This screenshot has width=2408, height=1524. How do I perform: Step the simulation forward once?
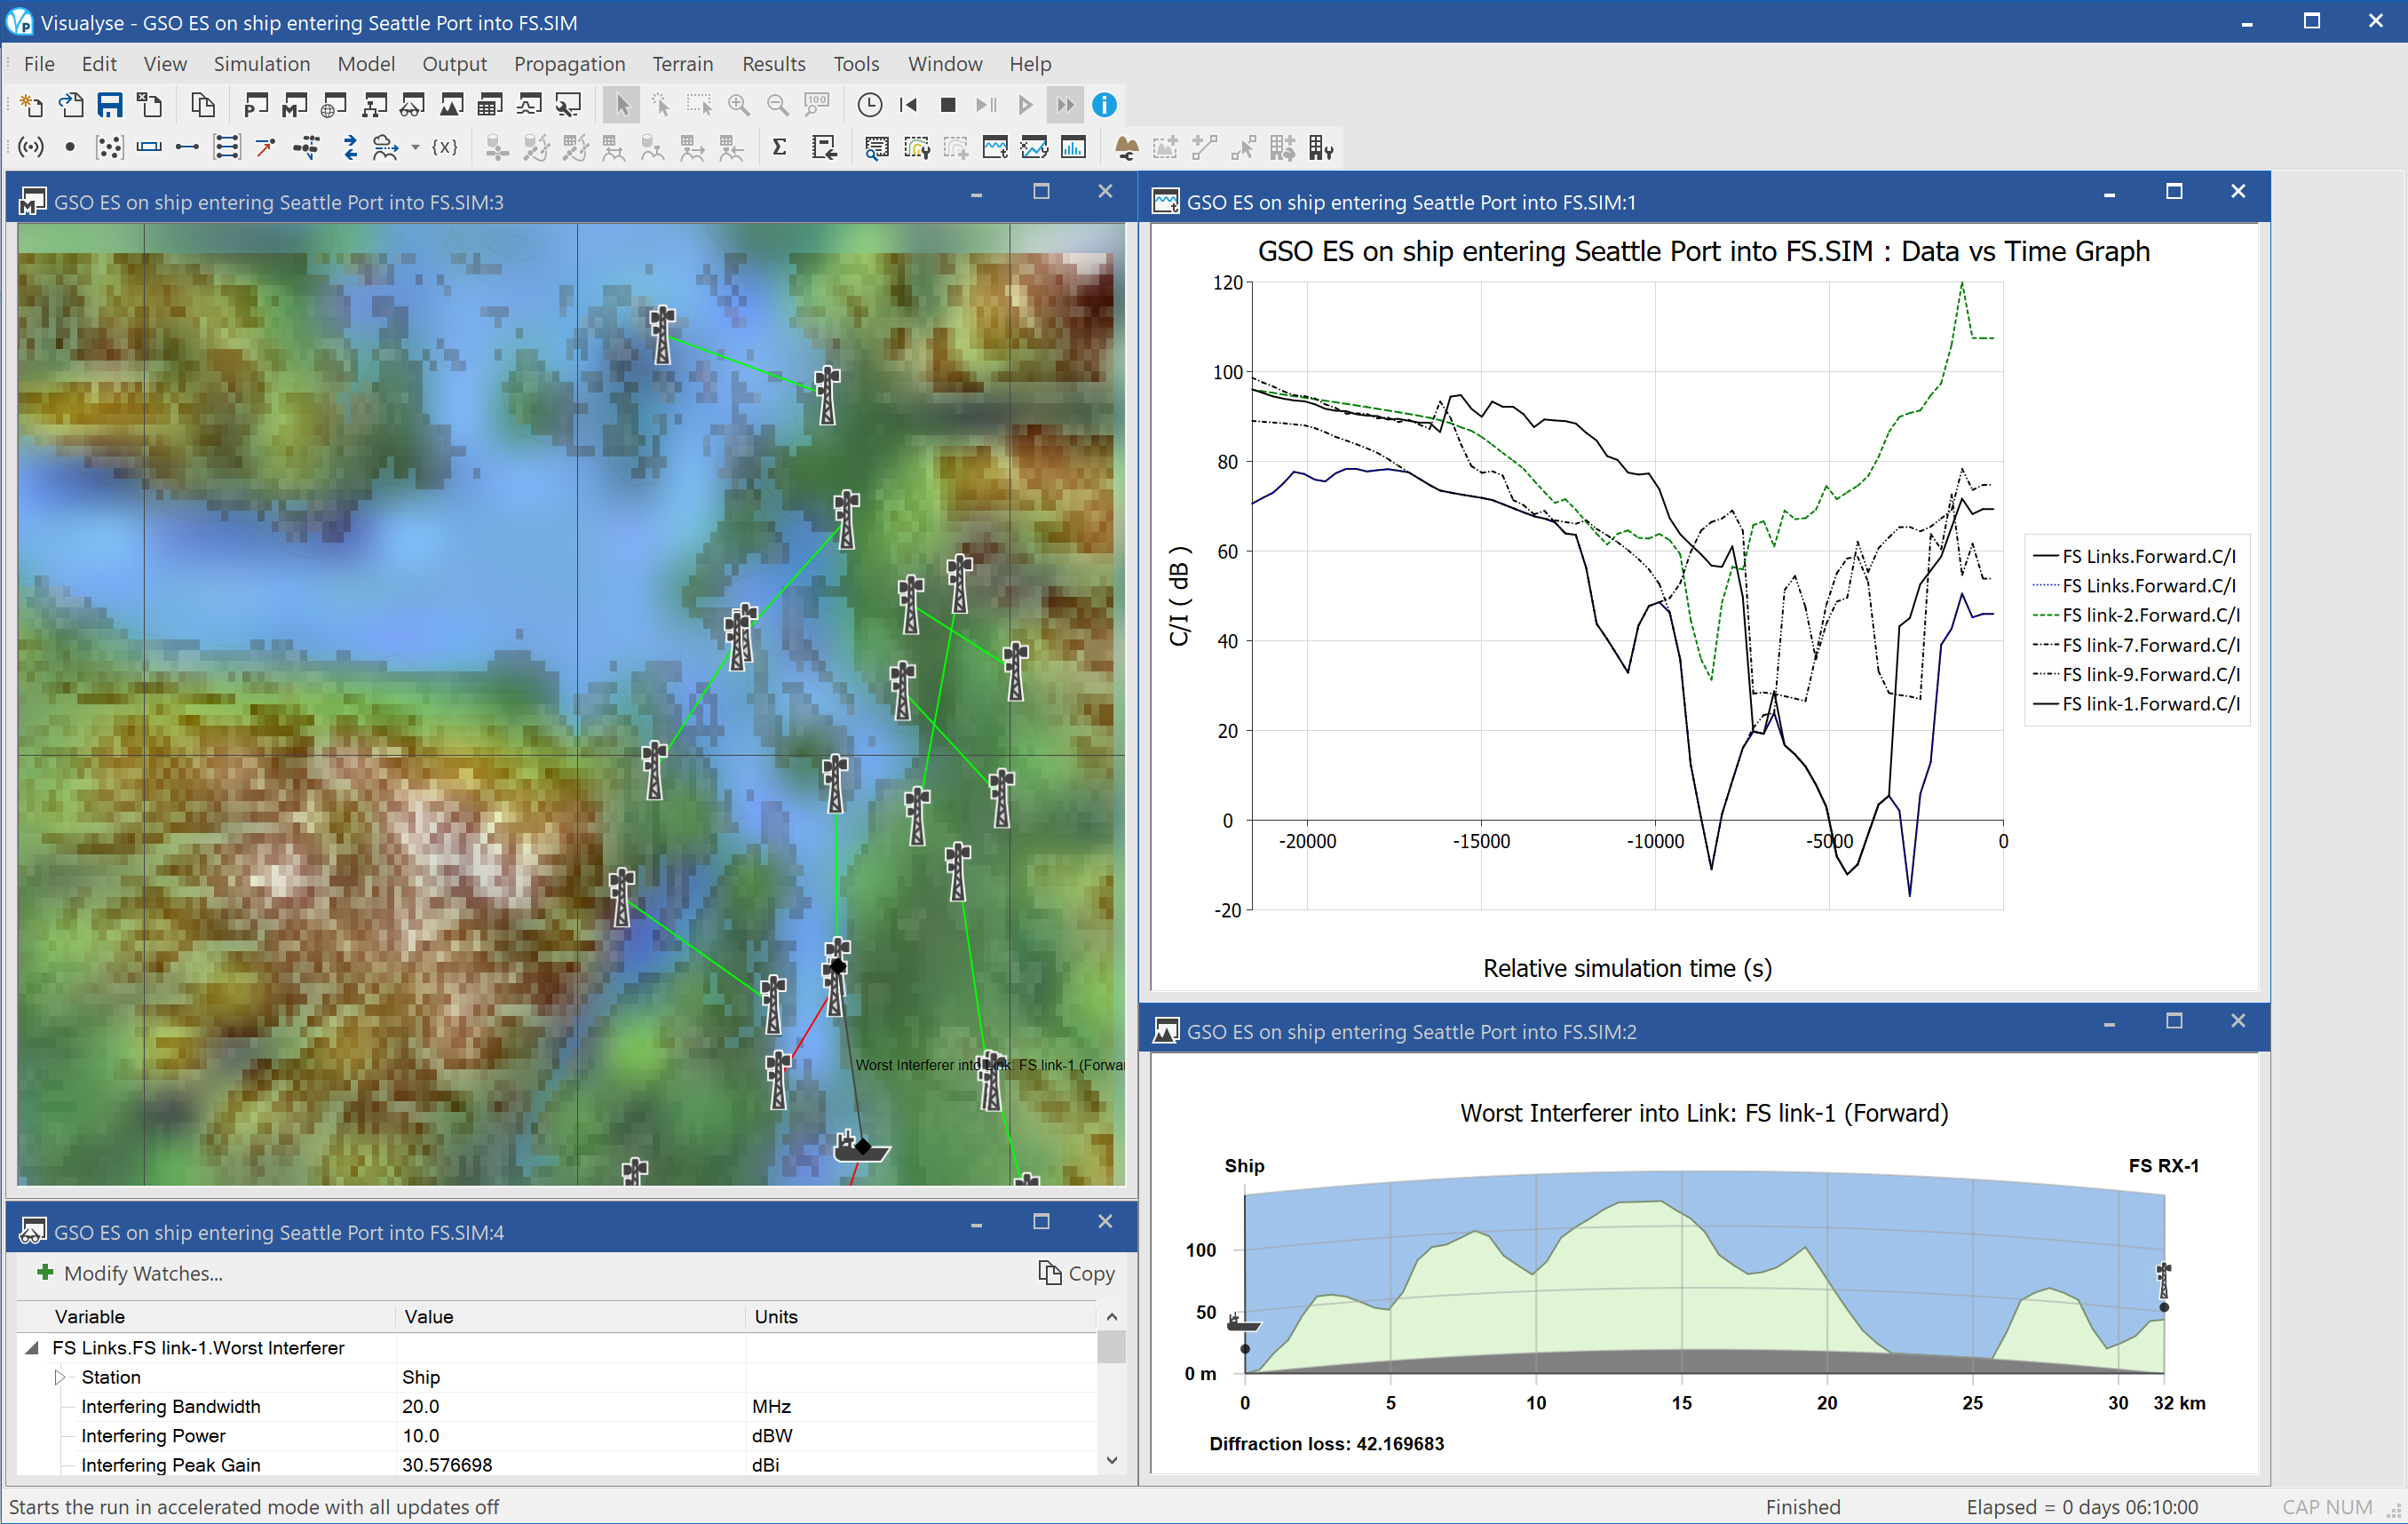[x=987, y=105]
